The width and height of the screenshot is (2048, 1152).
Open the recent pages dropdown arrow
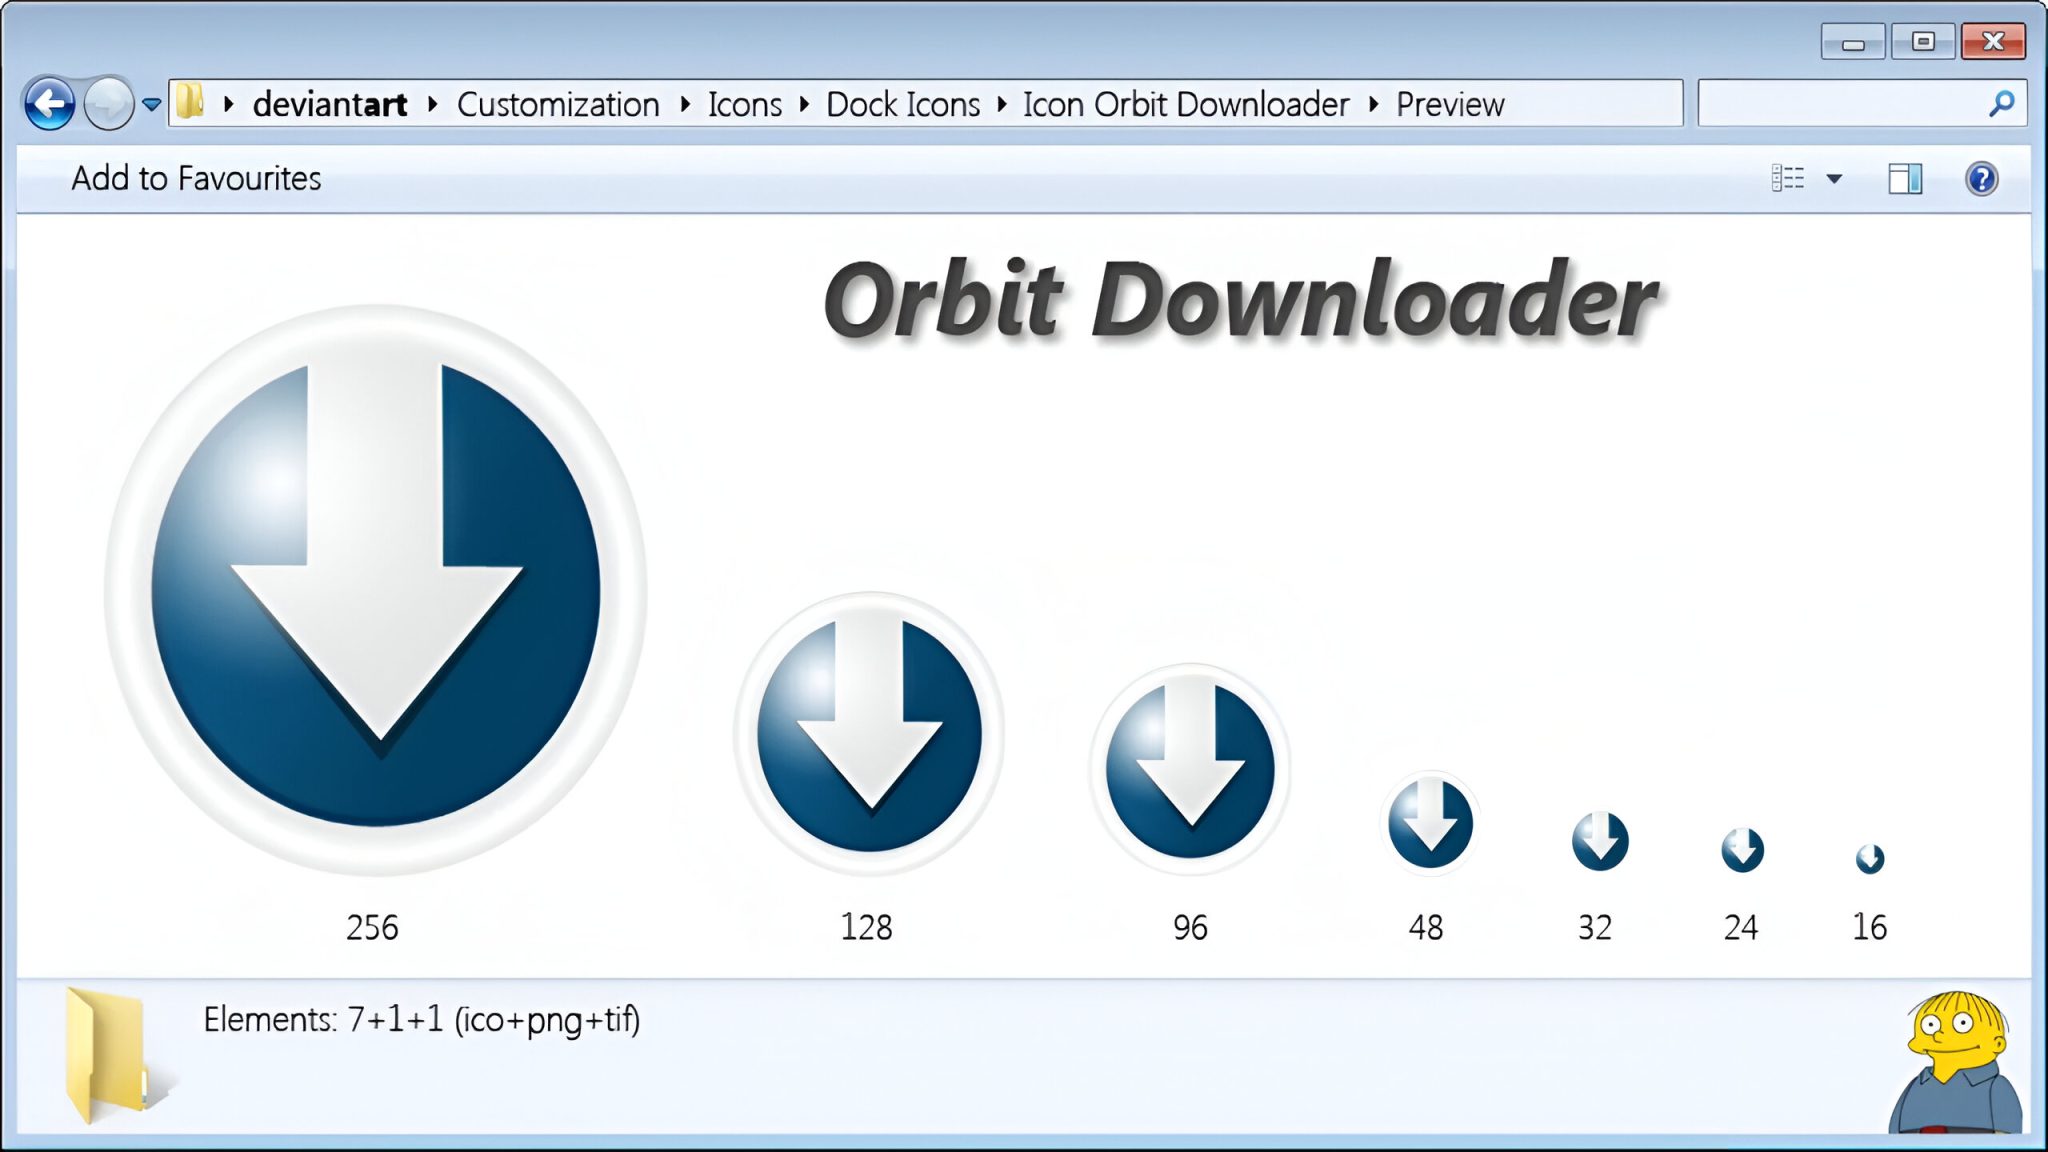[x=152, y=104]
